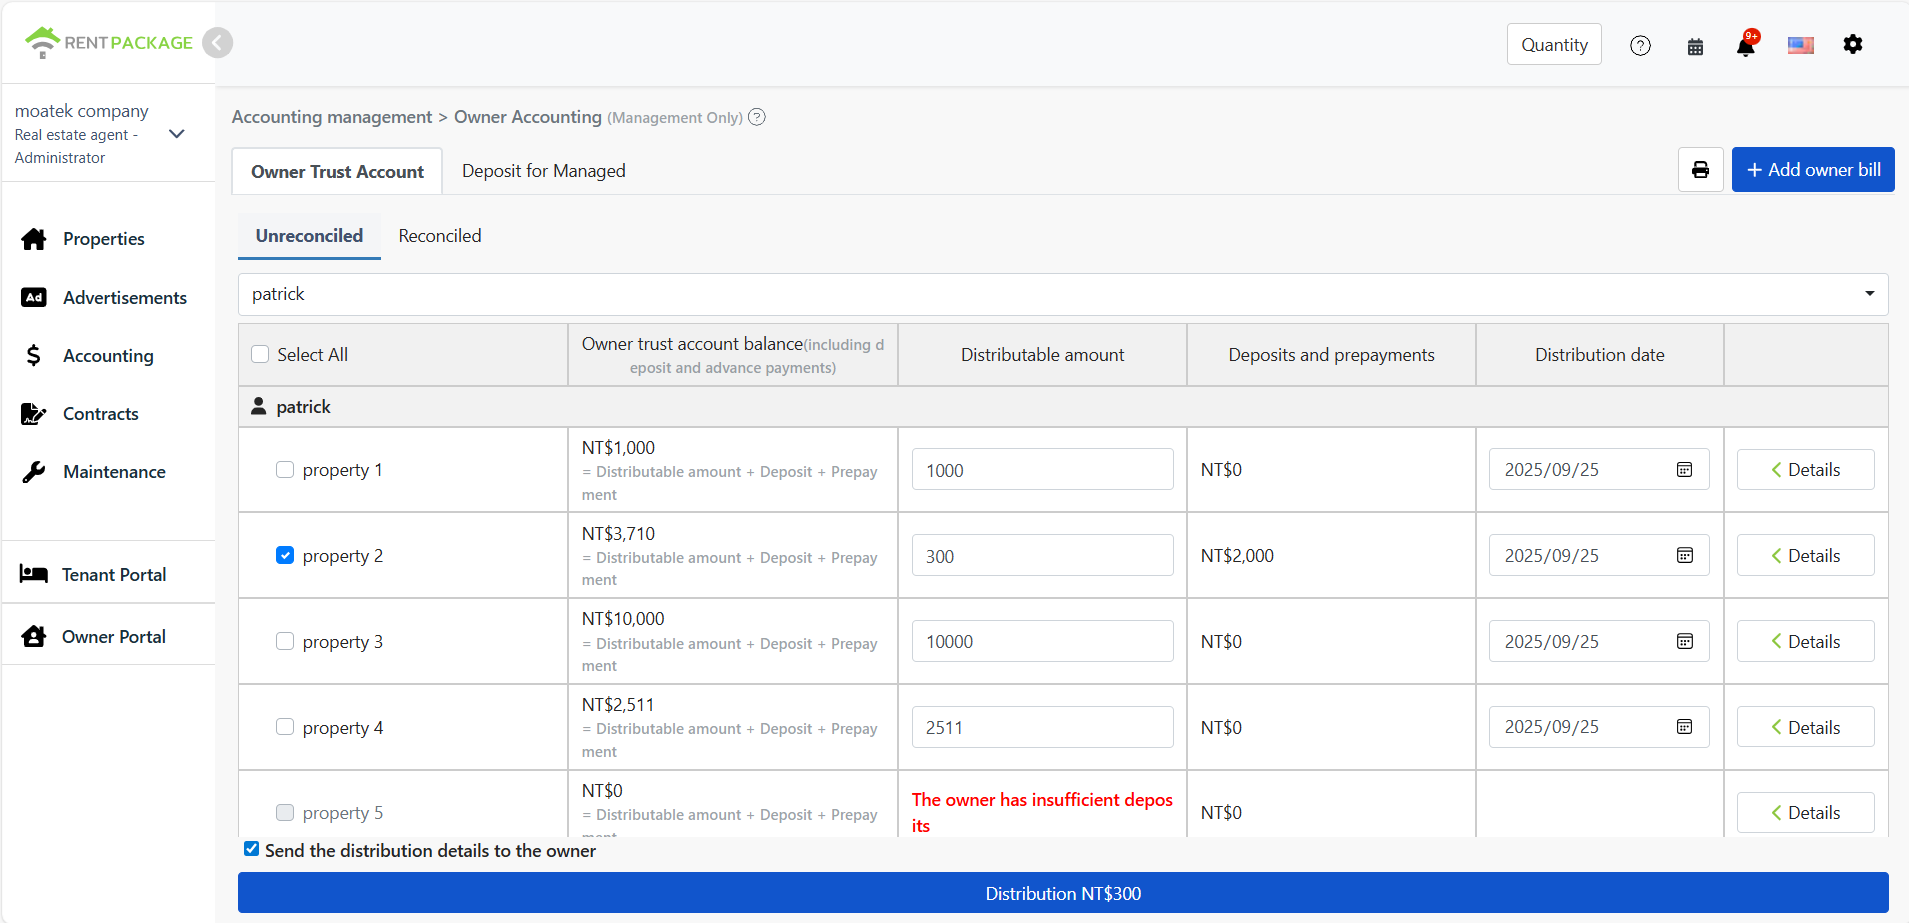The width and height of the screenshot is (1909, 923).
Task: Click the printer icon button
Action: [1700, 170]
